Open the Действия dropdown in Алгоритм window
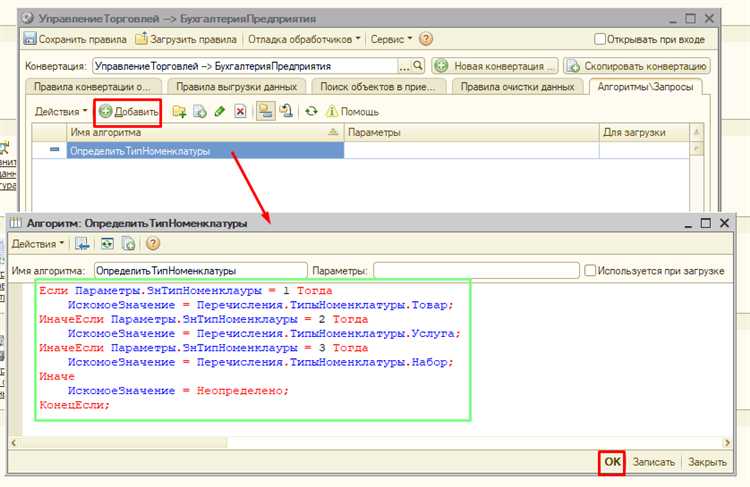This screenshot has width=750, height=487. click(37, 244)
